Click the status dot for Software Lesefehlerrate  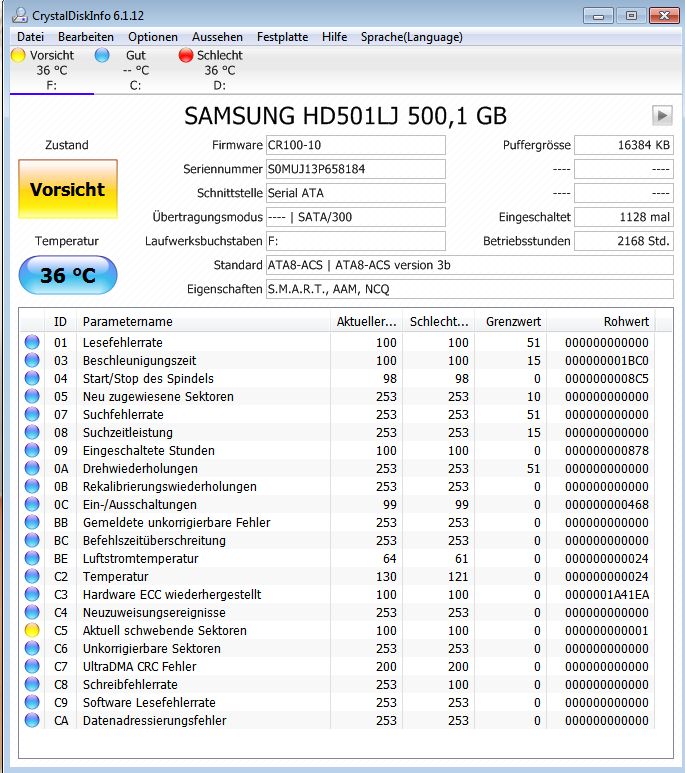tap(32, 702)
